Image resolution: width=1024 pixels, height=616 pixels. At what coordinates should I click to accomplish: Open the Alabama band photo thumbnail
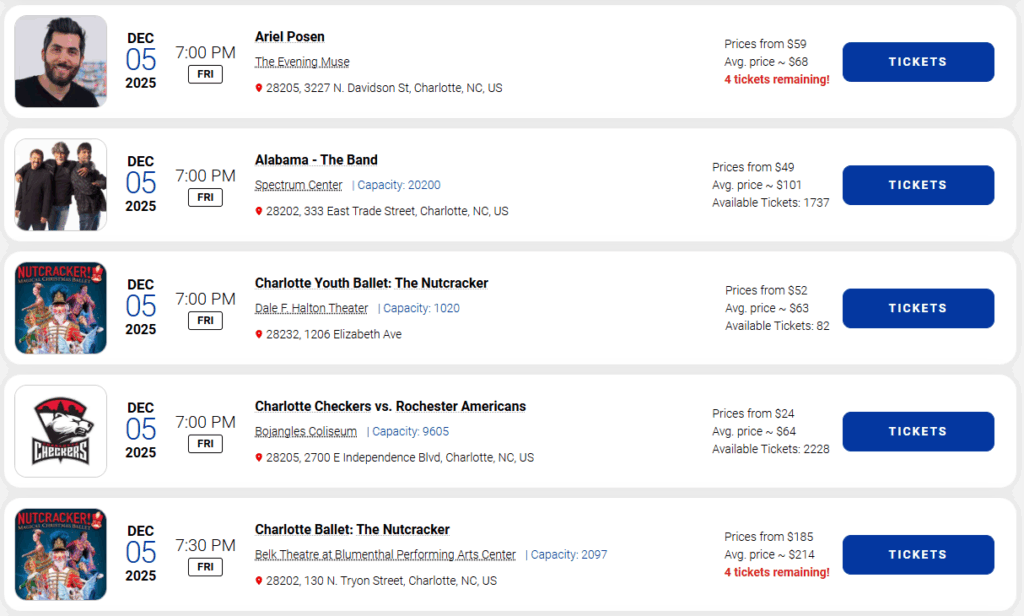tap(61, 184)
